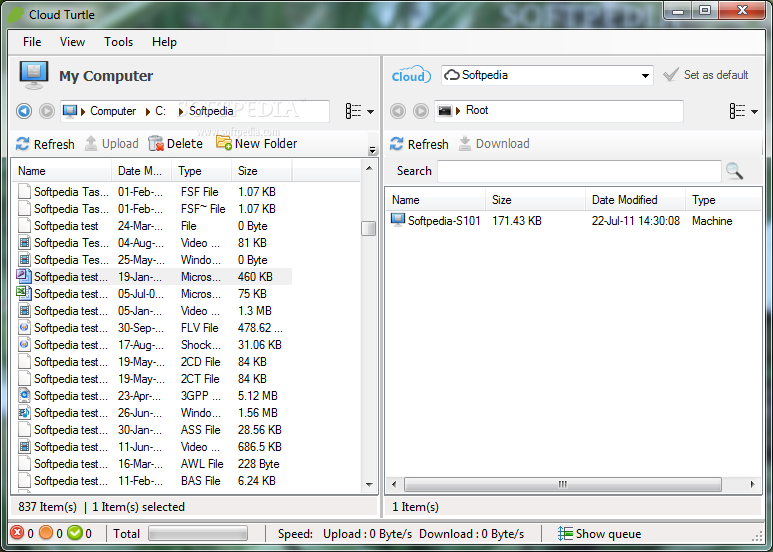Click the Set as default checkmark icon
The image size is (773, 552).
point(671,75)
